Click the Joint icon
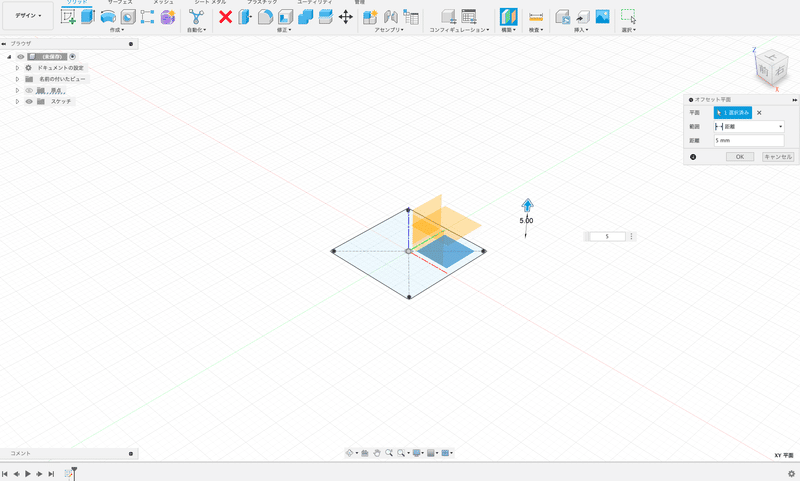This screenshot has width=800, height=481. [391, 17]
